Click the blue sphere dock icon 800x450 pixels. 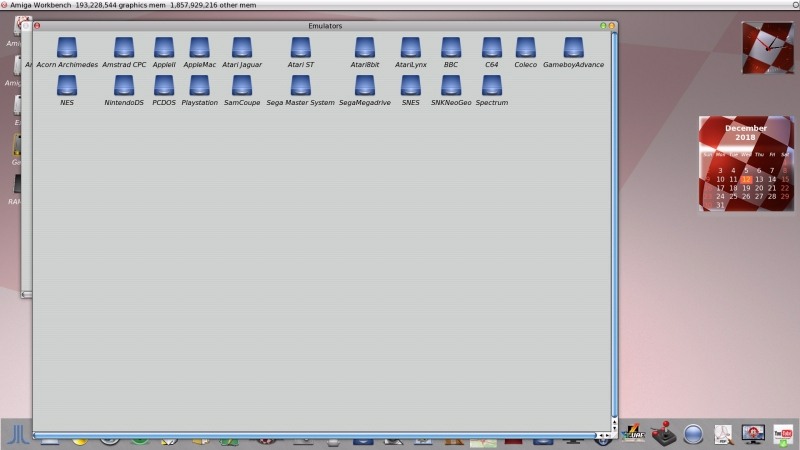pos(693,435)
